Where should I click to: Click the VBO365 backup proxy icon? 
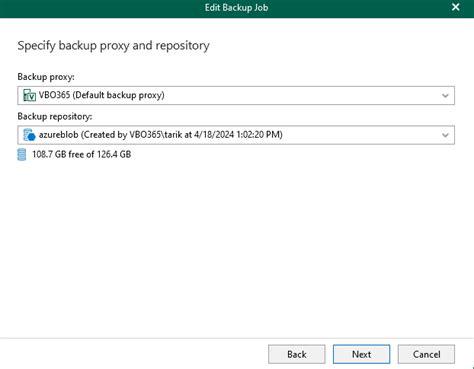point(29,95)
